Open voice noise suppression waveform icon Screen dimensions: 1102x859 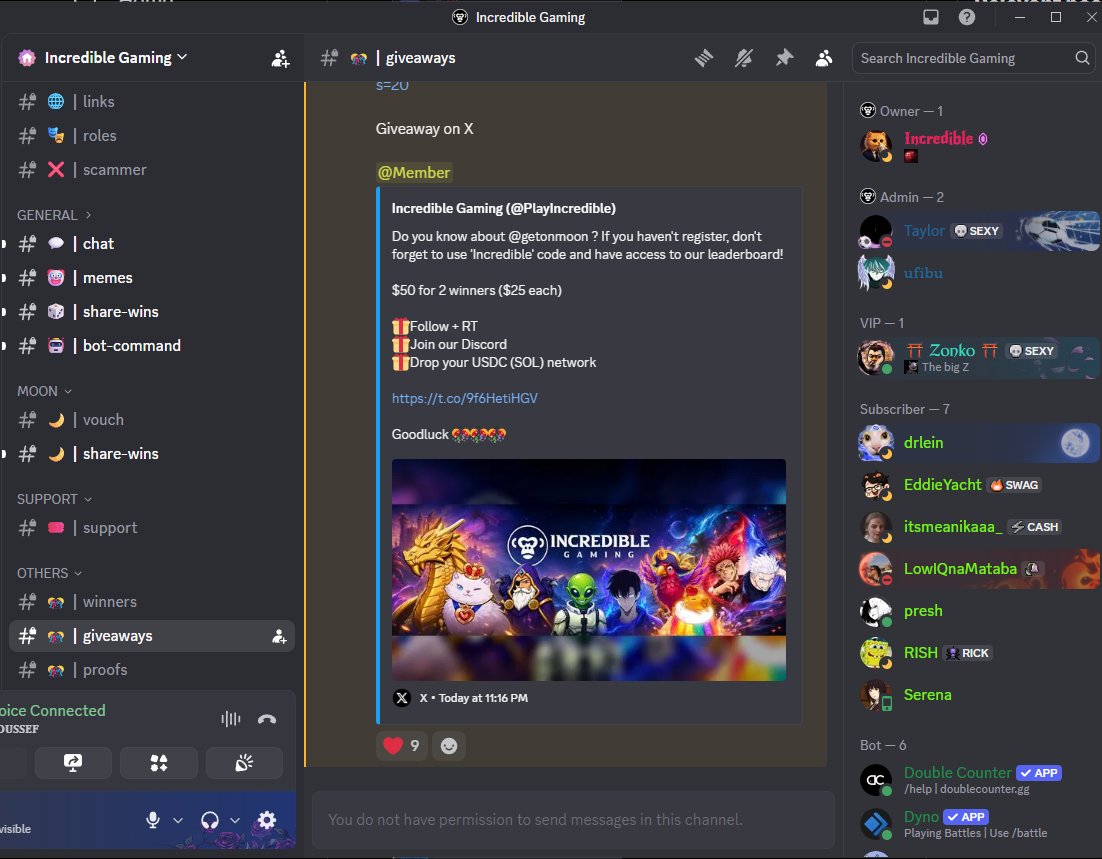[x=231, y=718]
